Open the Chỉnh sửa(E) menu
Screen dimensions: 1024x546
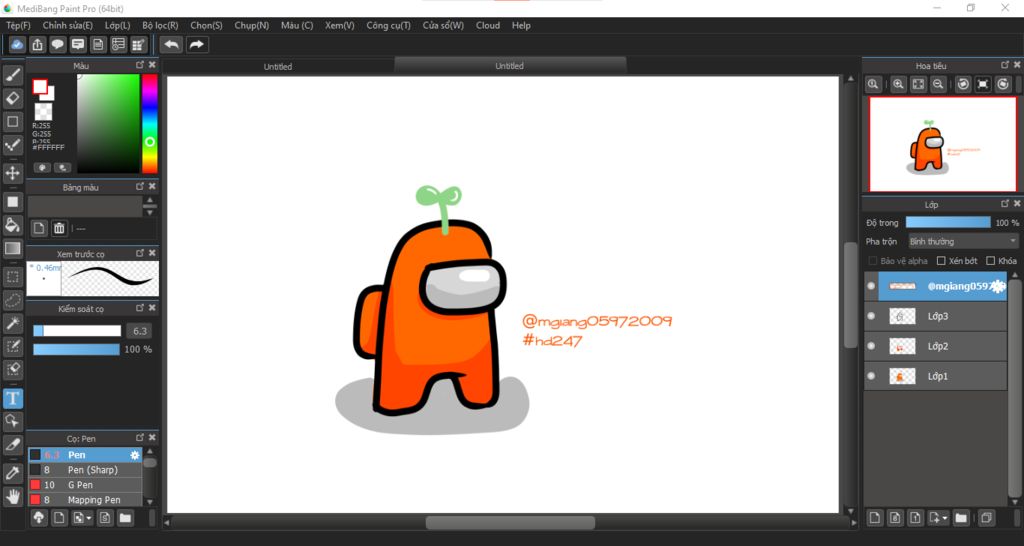pyautogui.click(x=68, y=25)
